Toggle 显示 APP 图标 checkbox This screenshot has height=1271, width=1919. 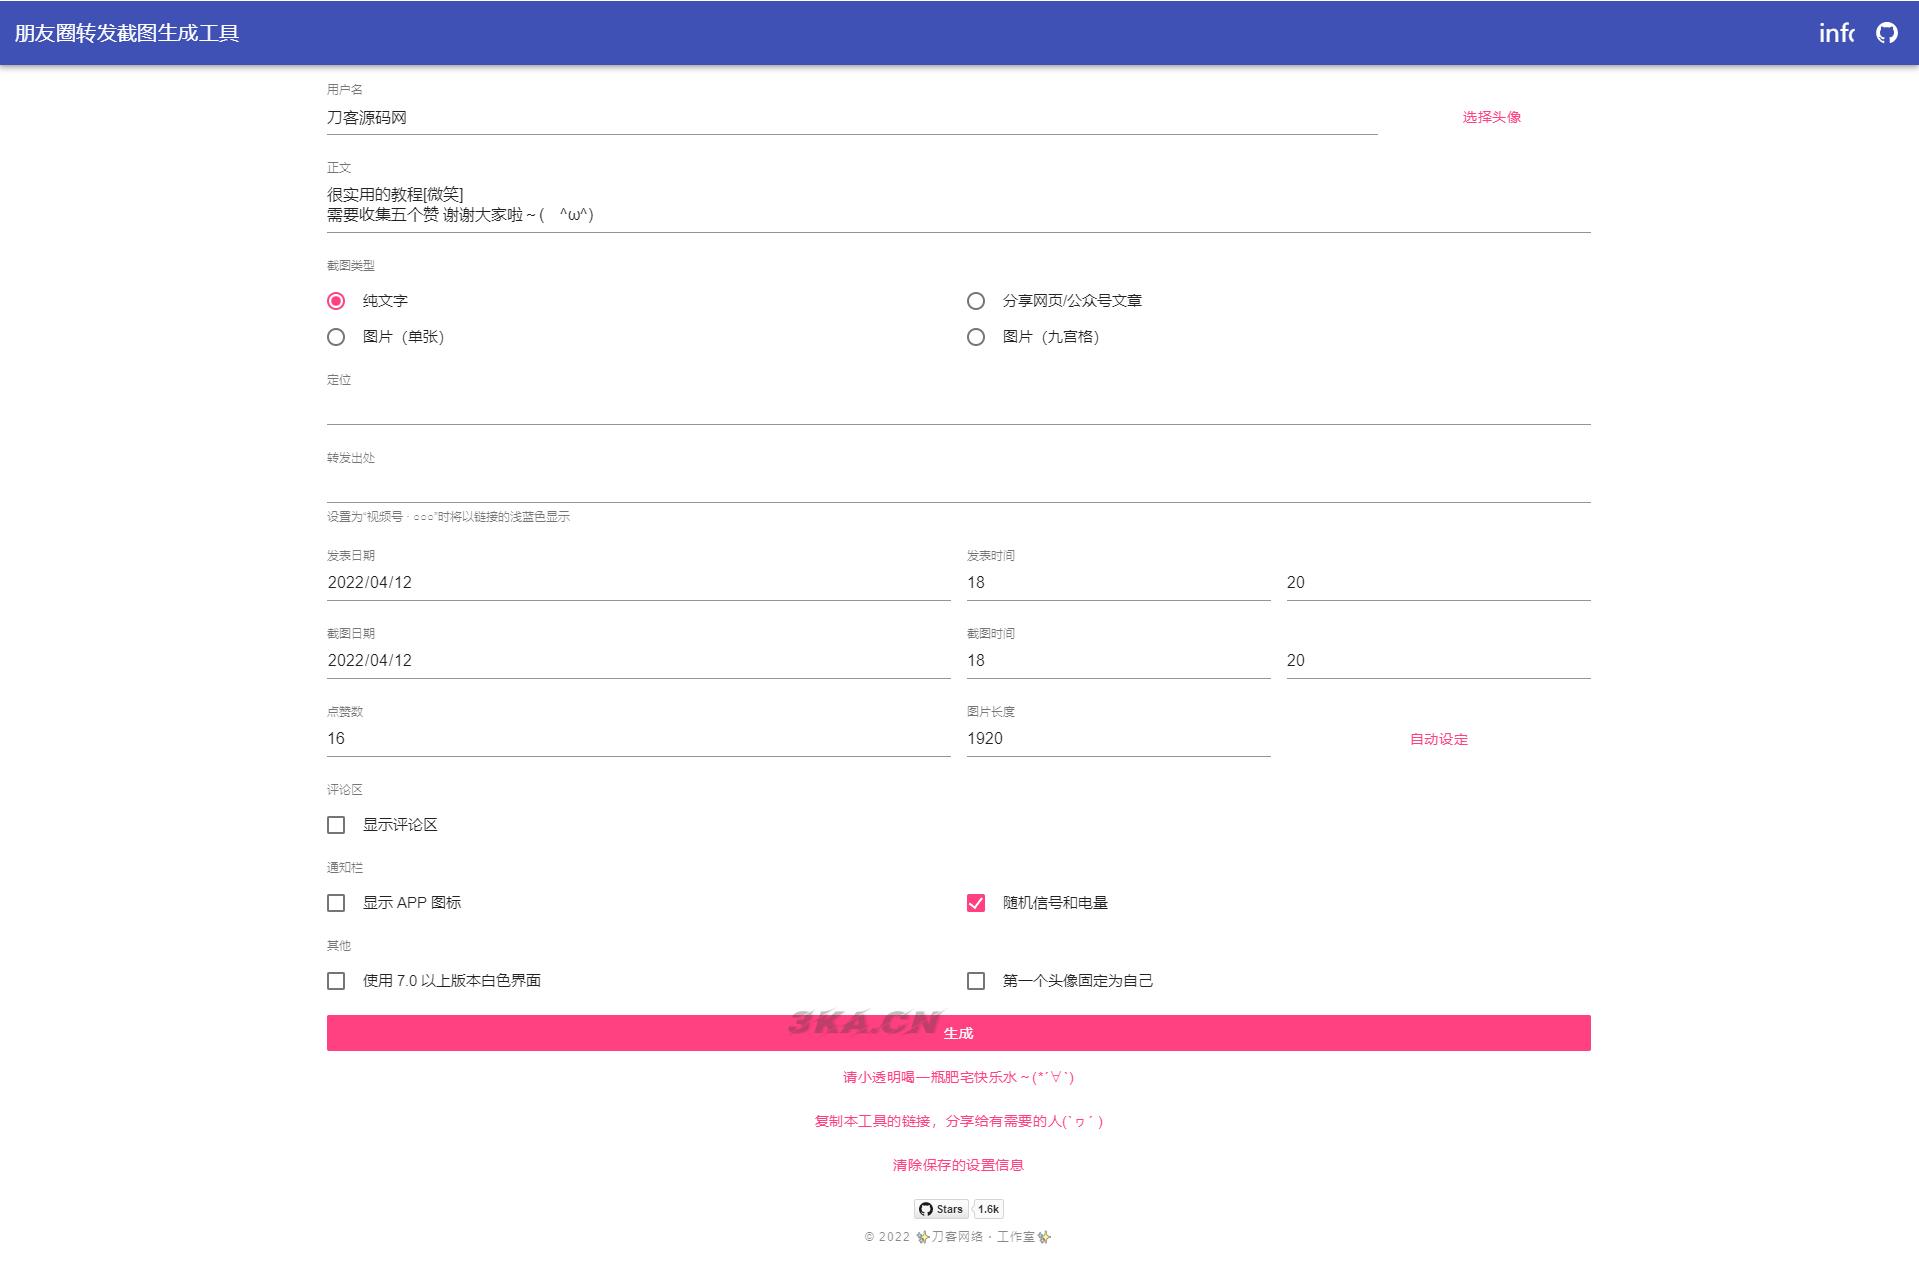point(336,903)
